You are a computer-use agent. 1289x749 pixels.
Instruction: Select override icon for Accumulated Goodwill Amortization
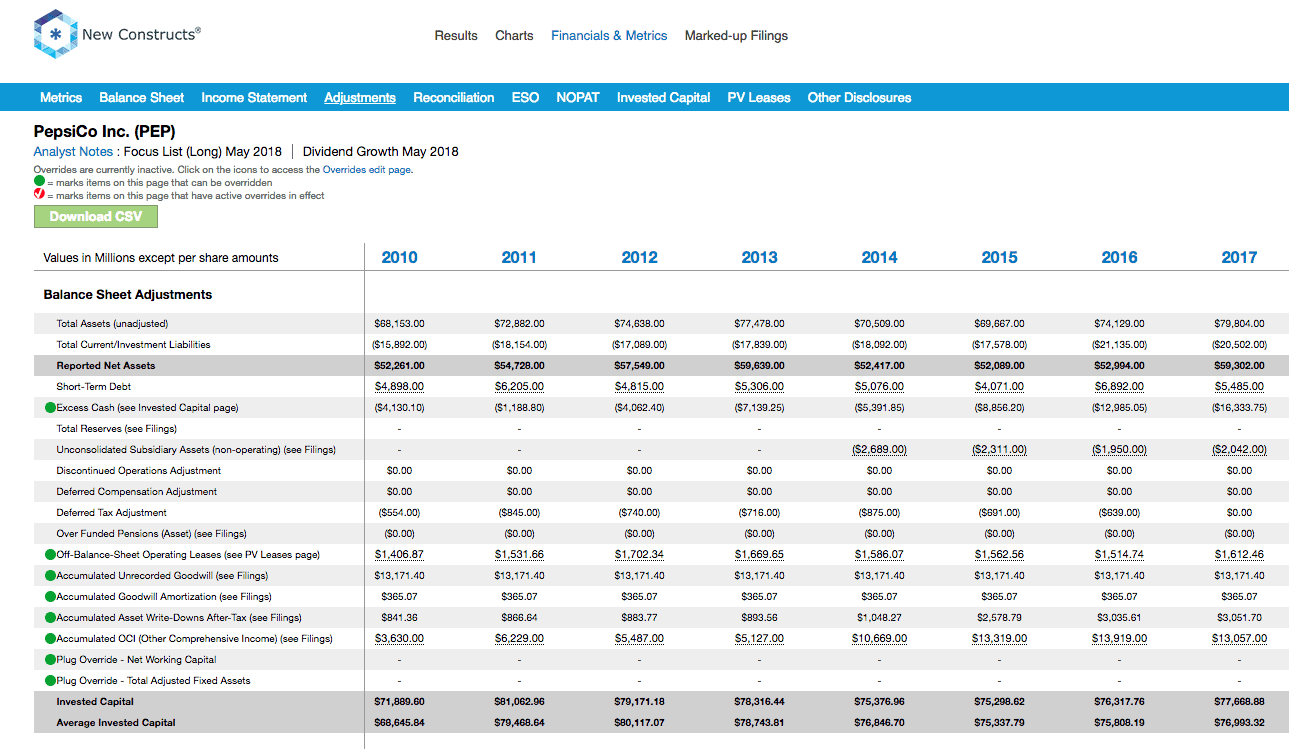click(50, 597)
